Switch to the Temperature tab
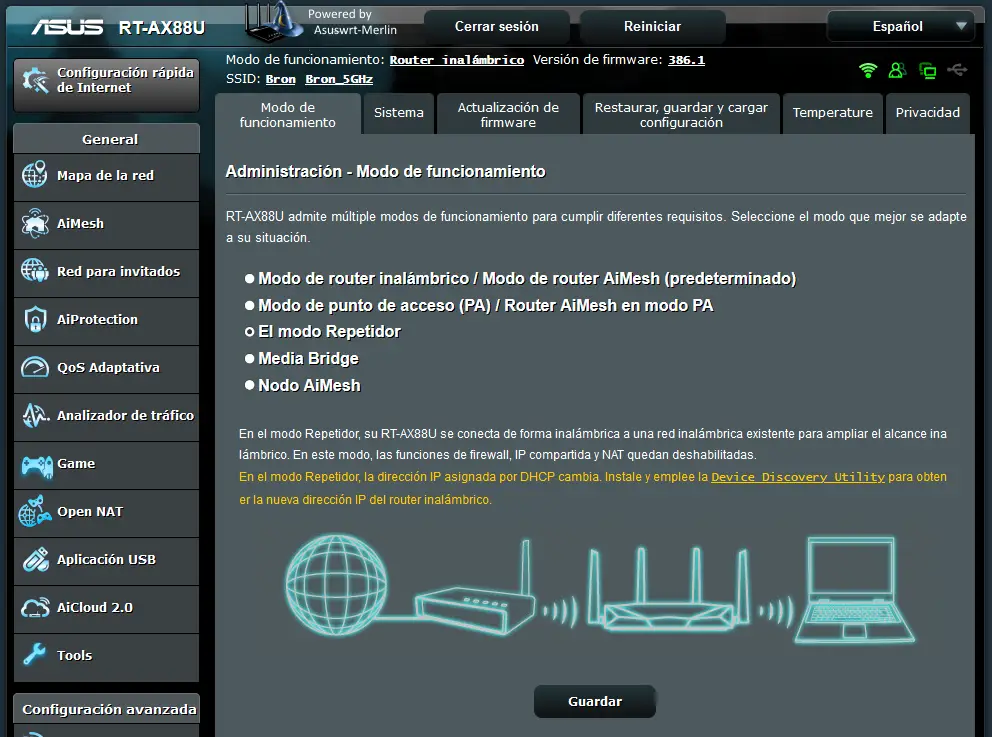This screenshot has height=737, width=992. (x=833, y=113)
